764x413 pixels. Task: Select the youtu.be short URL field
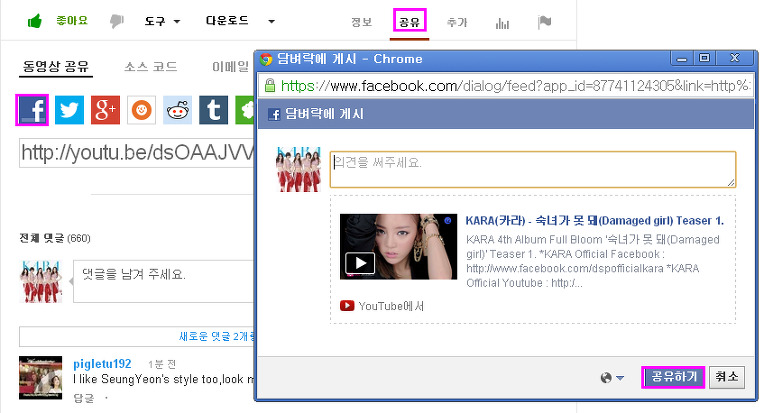coord(136,153)
